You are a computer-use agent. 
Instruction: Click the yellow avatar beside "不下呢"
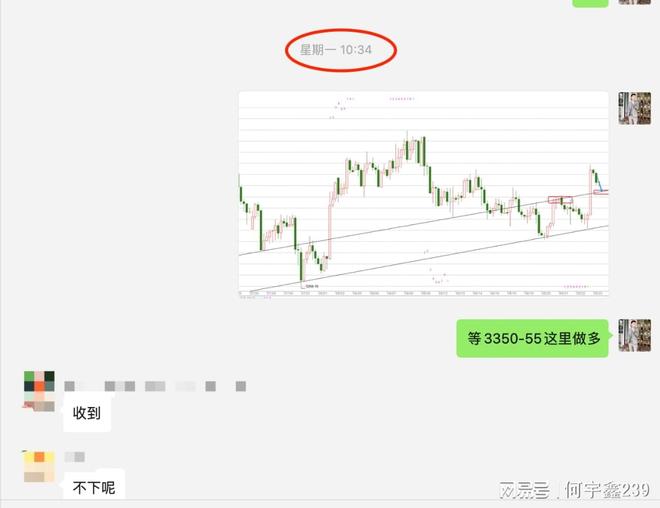[x=39, y=466]
